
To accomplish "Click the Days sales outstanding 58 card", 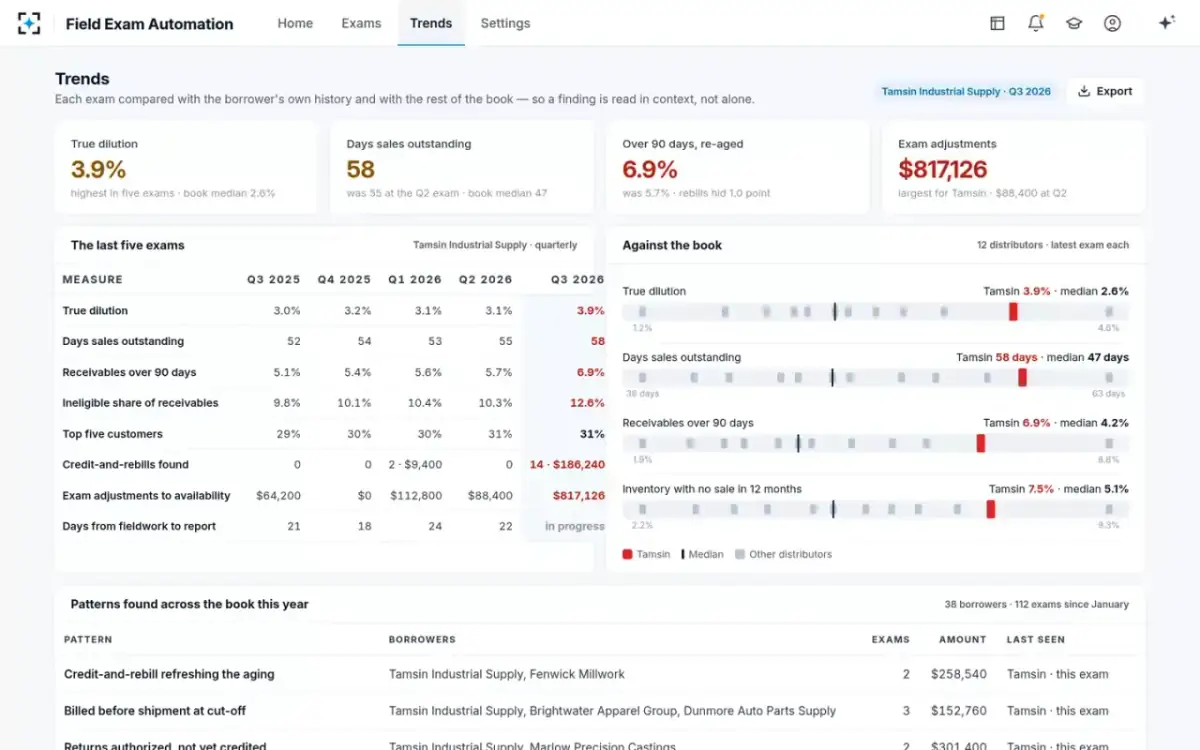I will [461, 168].
